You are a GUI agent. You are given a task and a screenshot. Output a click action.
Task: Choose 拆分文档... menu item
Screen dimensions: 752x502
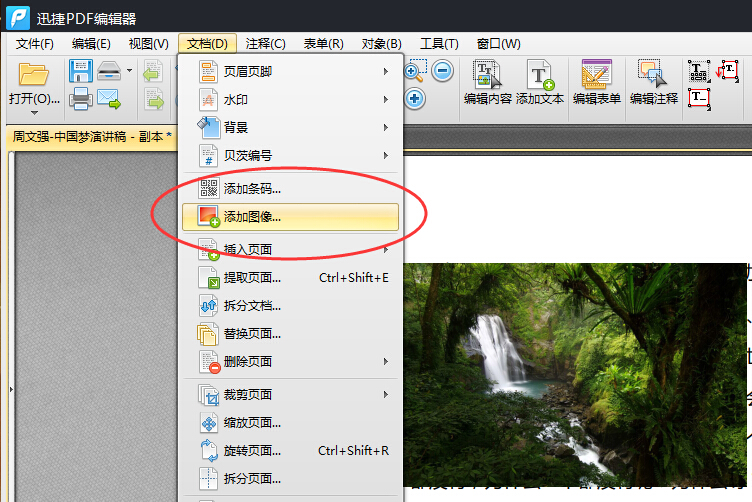click(x=291, y=305)
